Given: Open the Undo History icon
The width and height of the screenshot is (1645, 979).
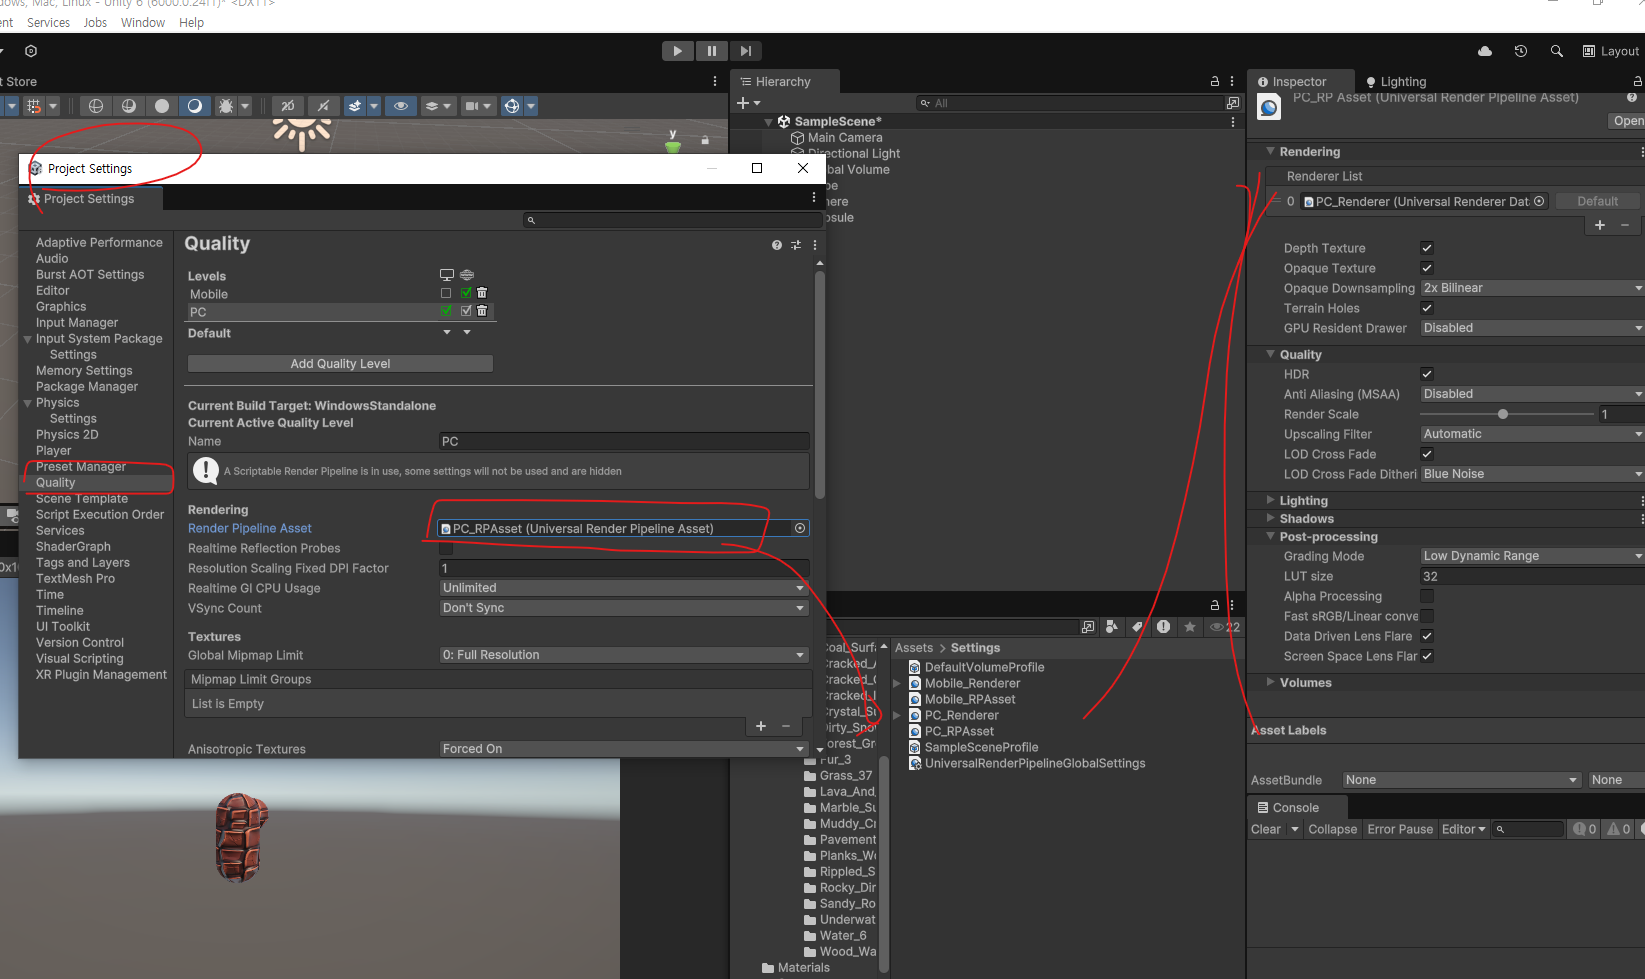Looking at the screenshot, I should [1521, 51].
